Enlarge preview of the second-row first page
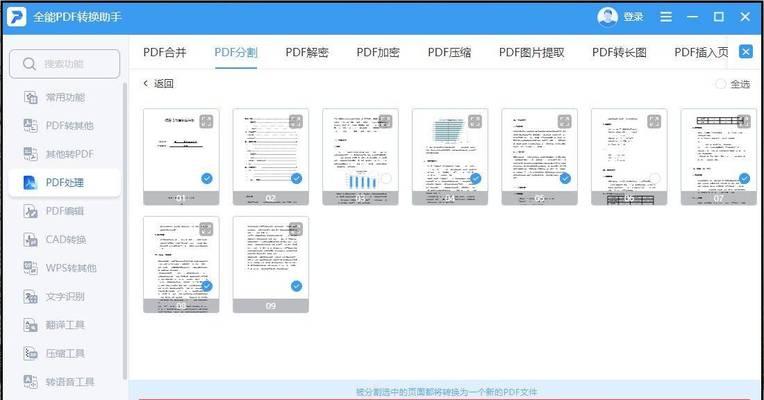Screen dimensions: 764x400 (206, 229)
